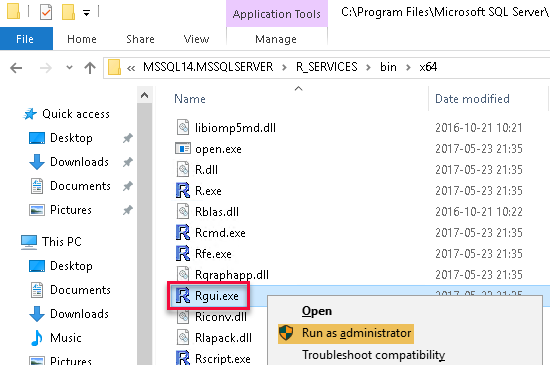This screenshot has height=365, width=550.
Task: Go back with the Back arrow
Action: point(16,67)
